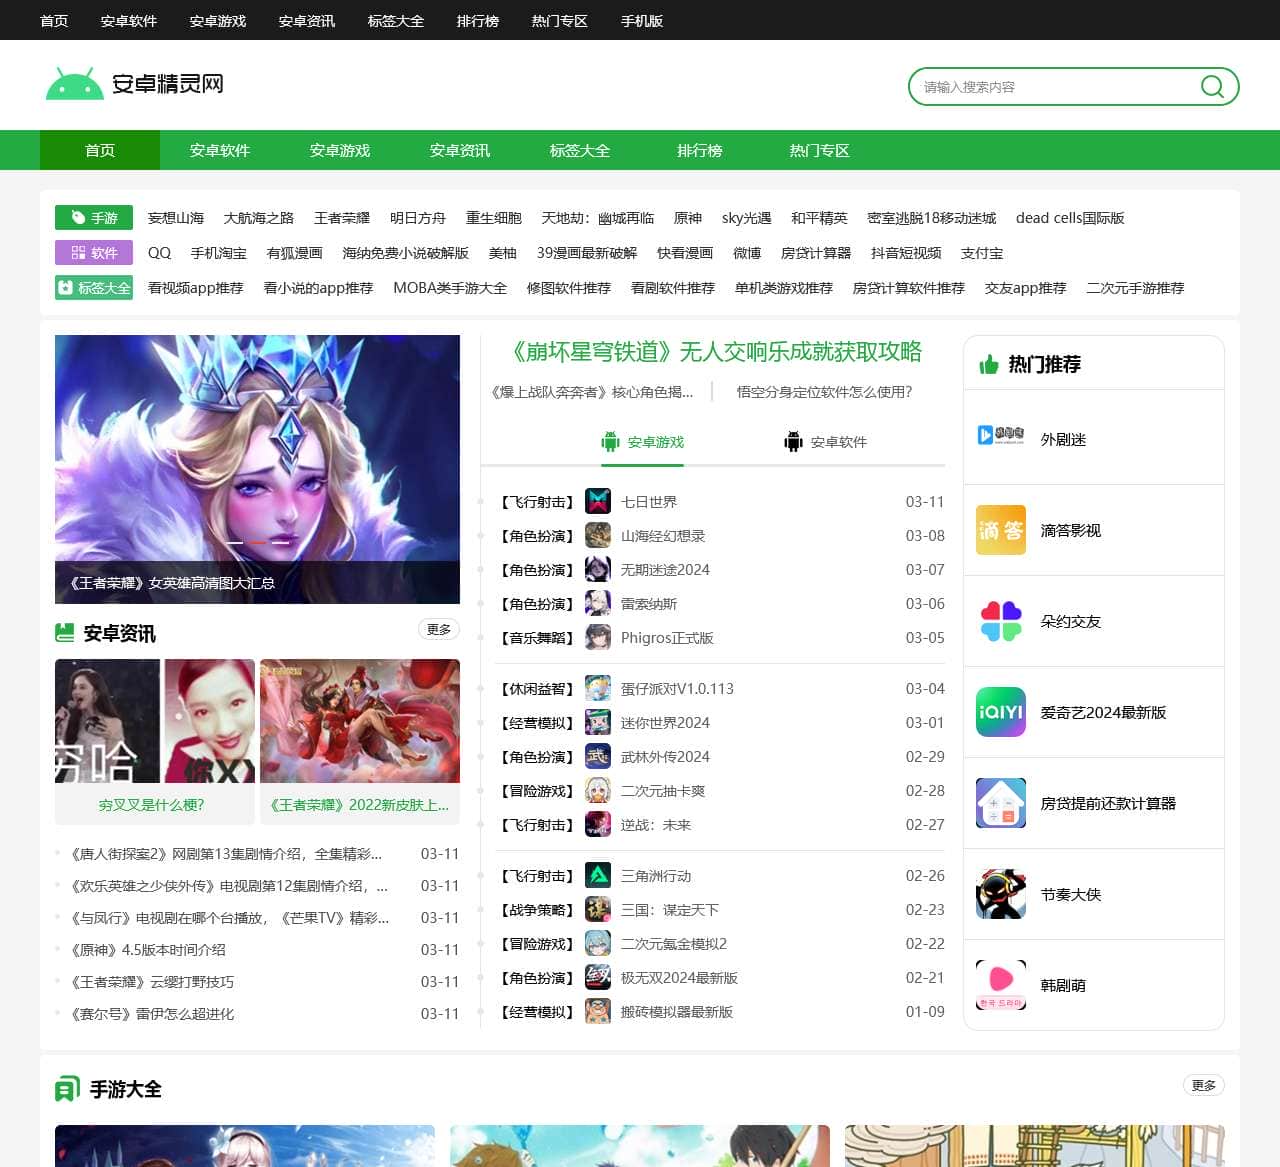The height and width of the screenshot is (1167, 1280).
Task: Open the 朵约交友 app icon
Action: 1001,621
